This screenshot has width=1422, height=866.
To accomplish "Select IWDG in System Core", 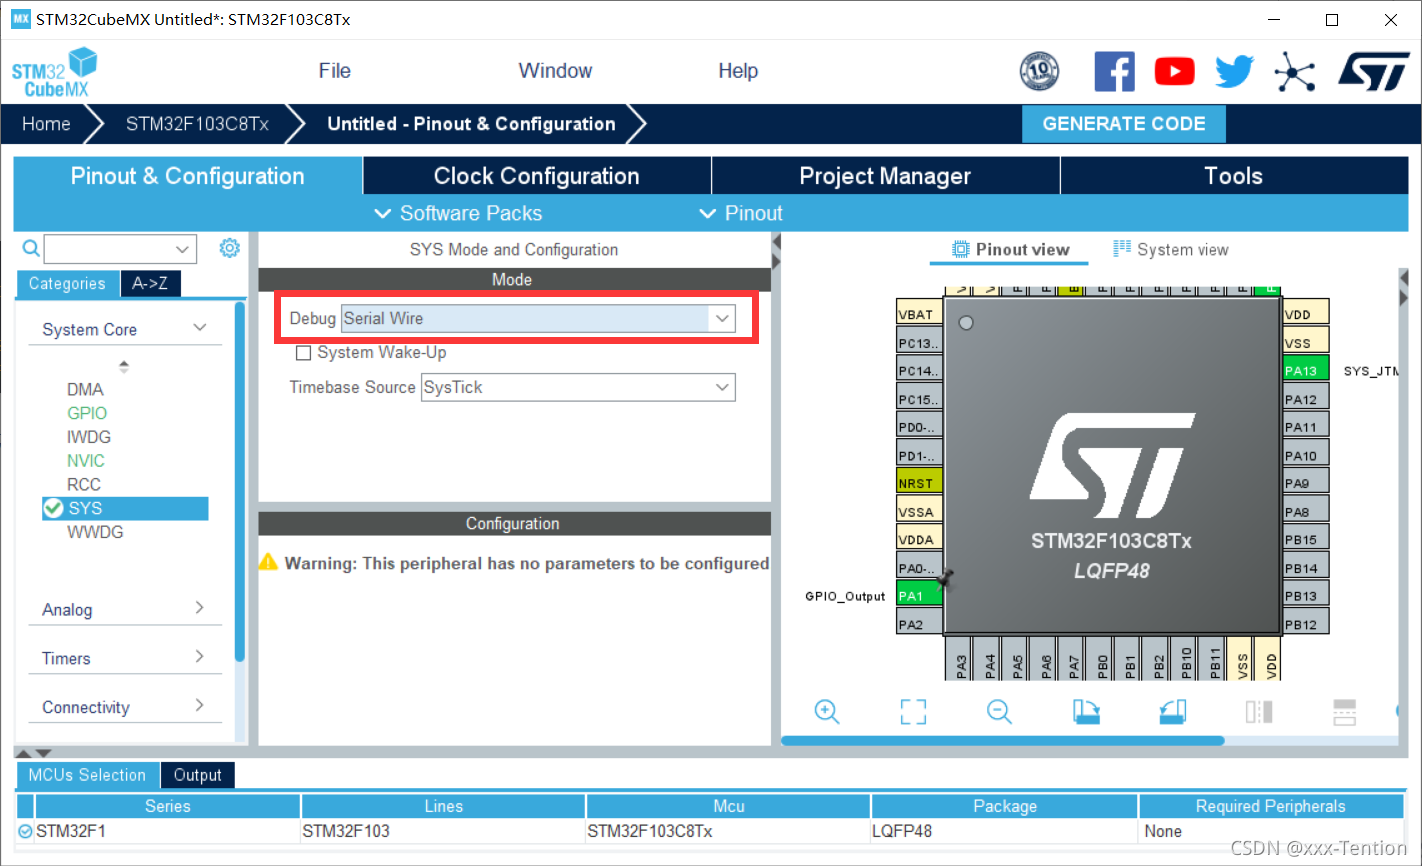I will click(x=89, y=437).
